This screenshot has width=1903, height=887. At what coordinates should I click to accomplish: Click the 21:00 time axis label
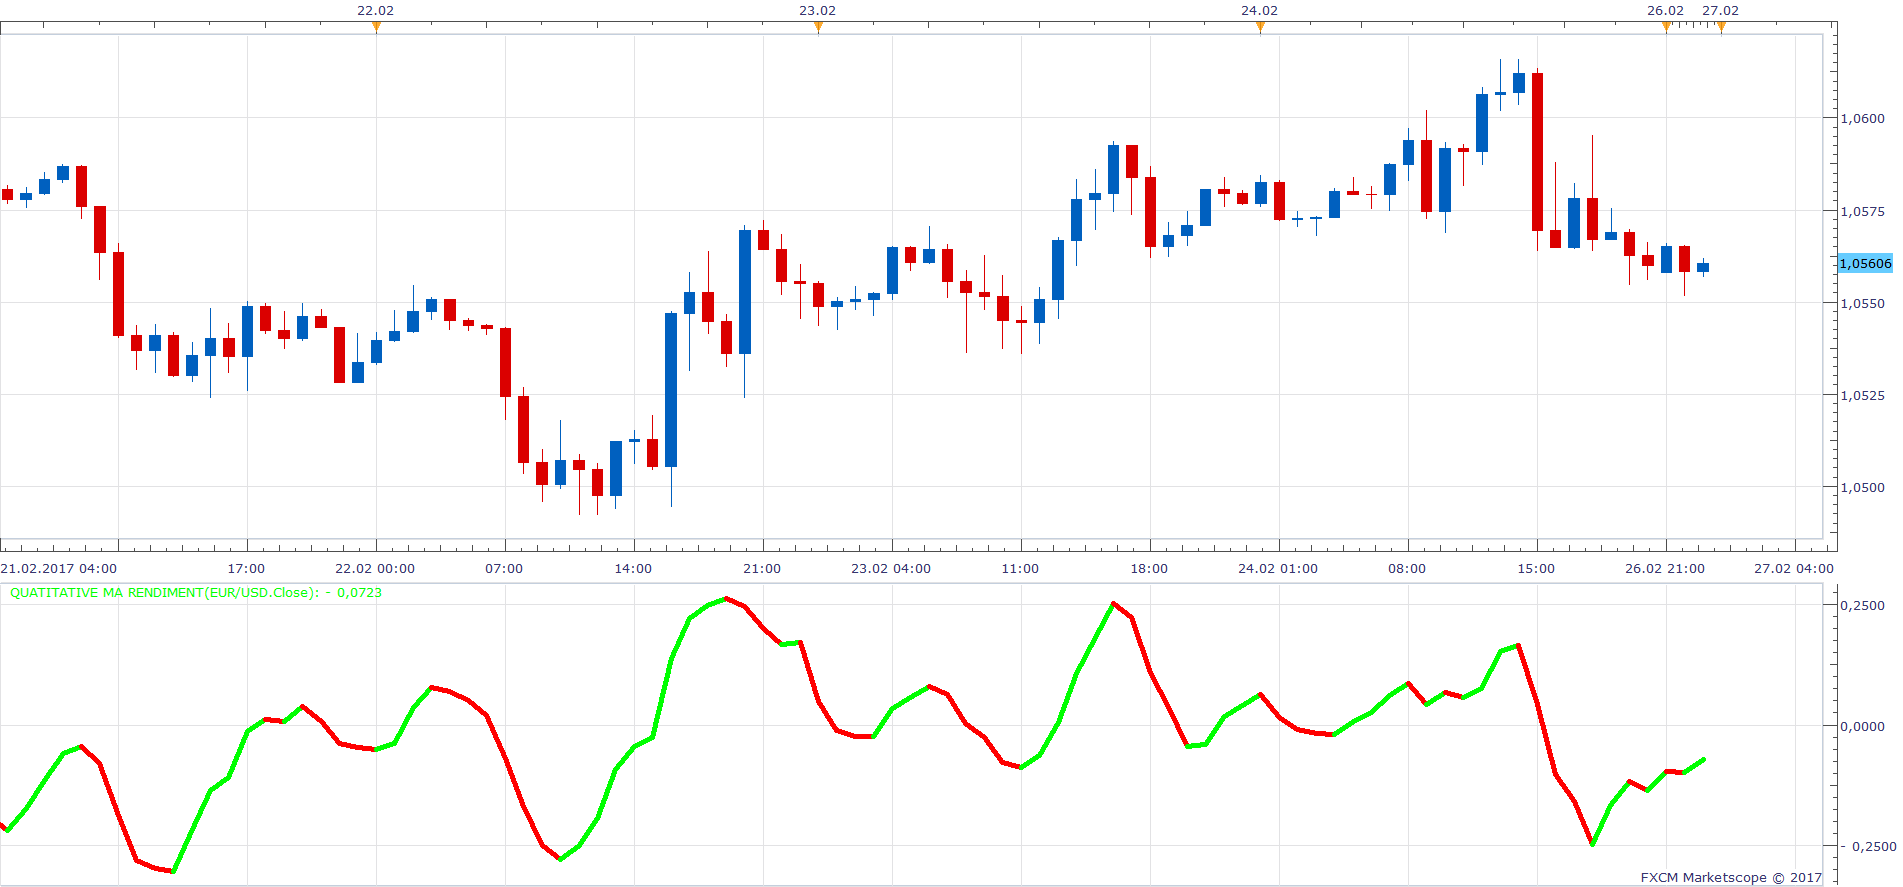coord(762,568)
